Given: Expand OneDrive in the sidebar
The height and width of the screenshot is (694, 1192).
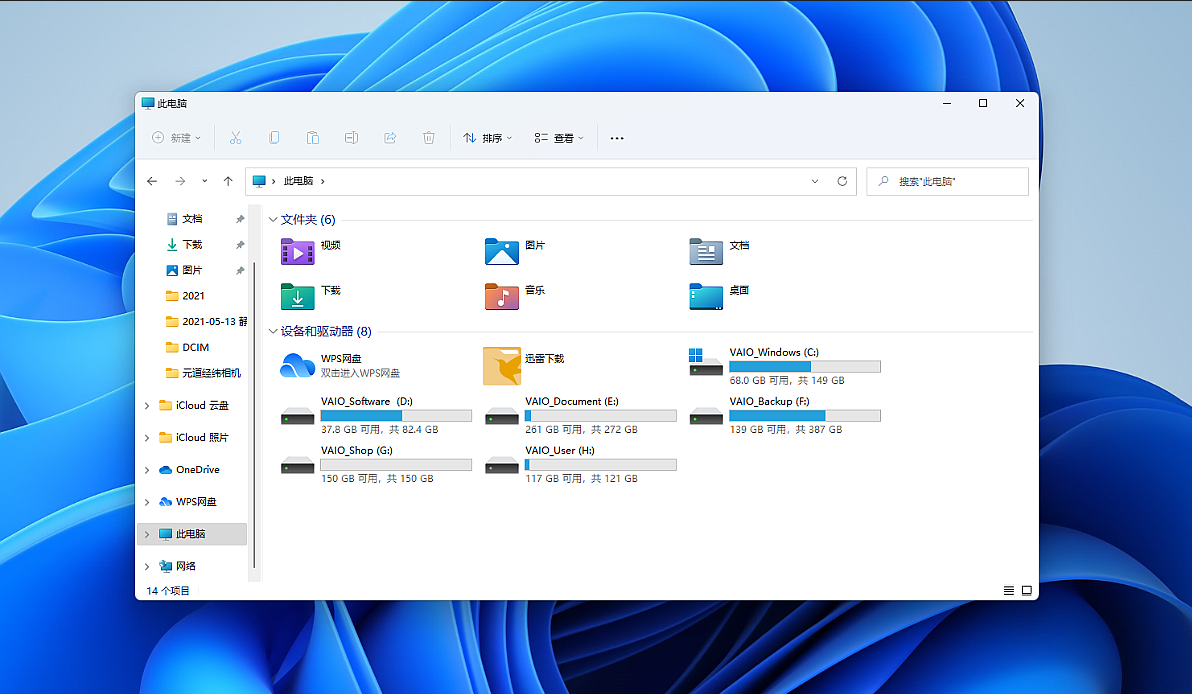Looking at the screenshot, I should (x=147, y=470).
